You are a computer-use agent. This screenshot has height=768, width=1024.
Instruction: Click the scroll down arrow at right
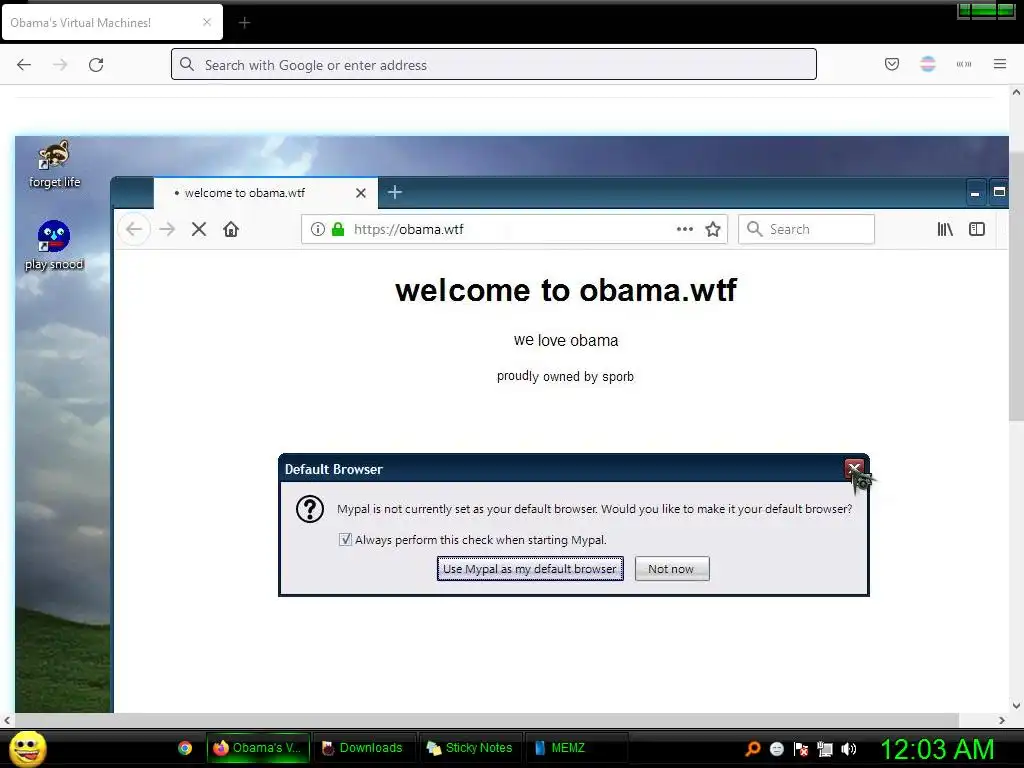pos(1016,705)
